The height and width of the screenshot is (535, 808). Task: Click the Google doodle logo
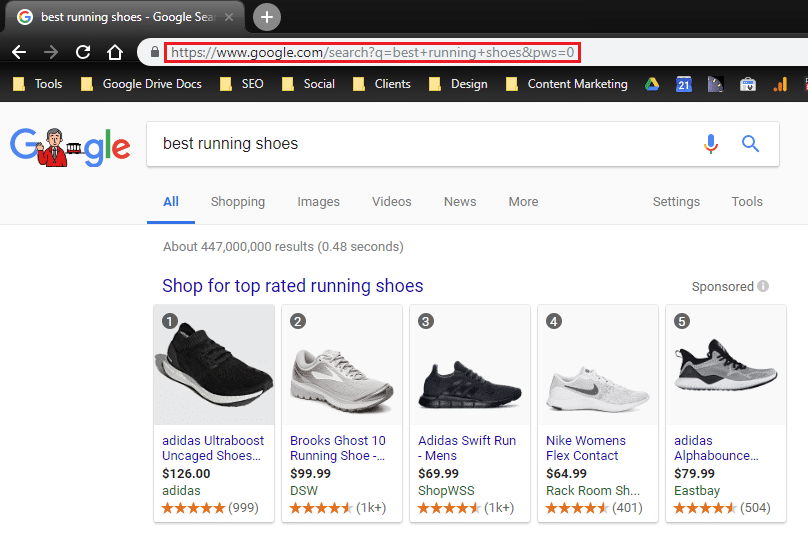(70, 147)
